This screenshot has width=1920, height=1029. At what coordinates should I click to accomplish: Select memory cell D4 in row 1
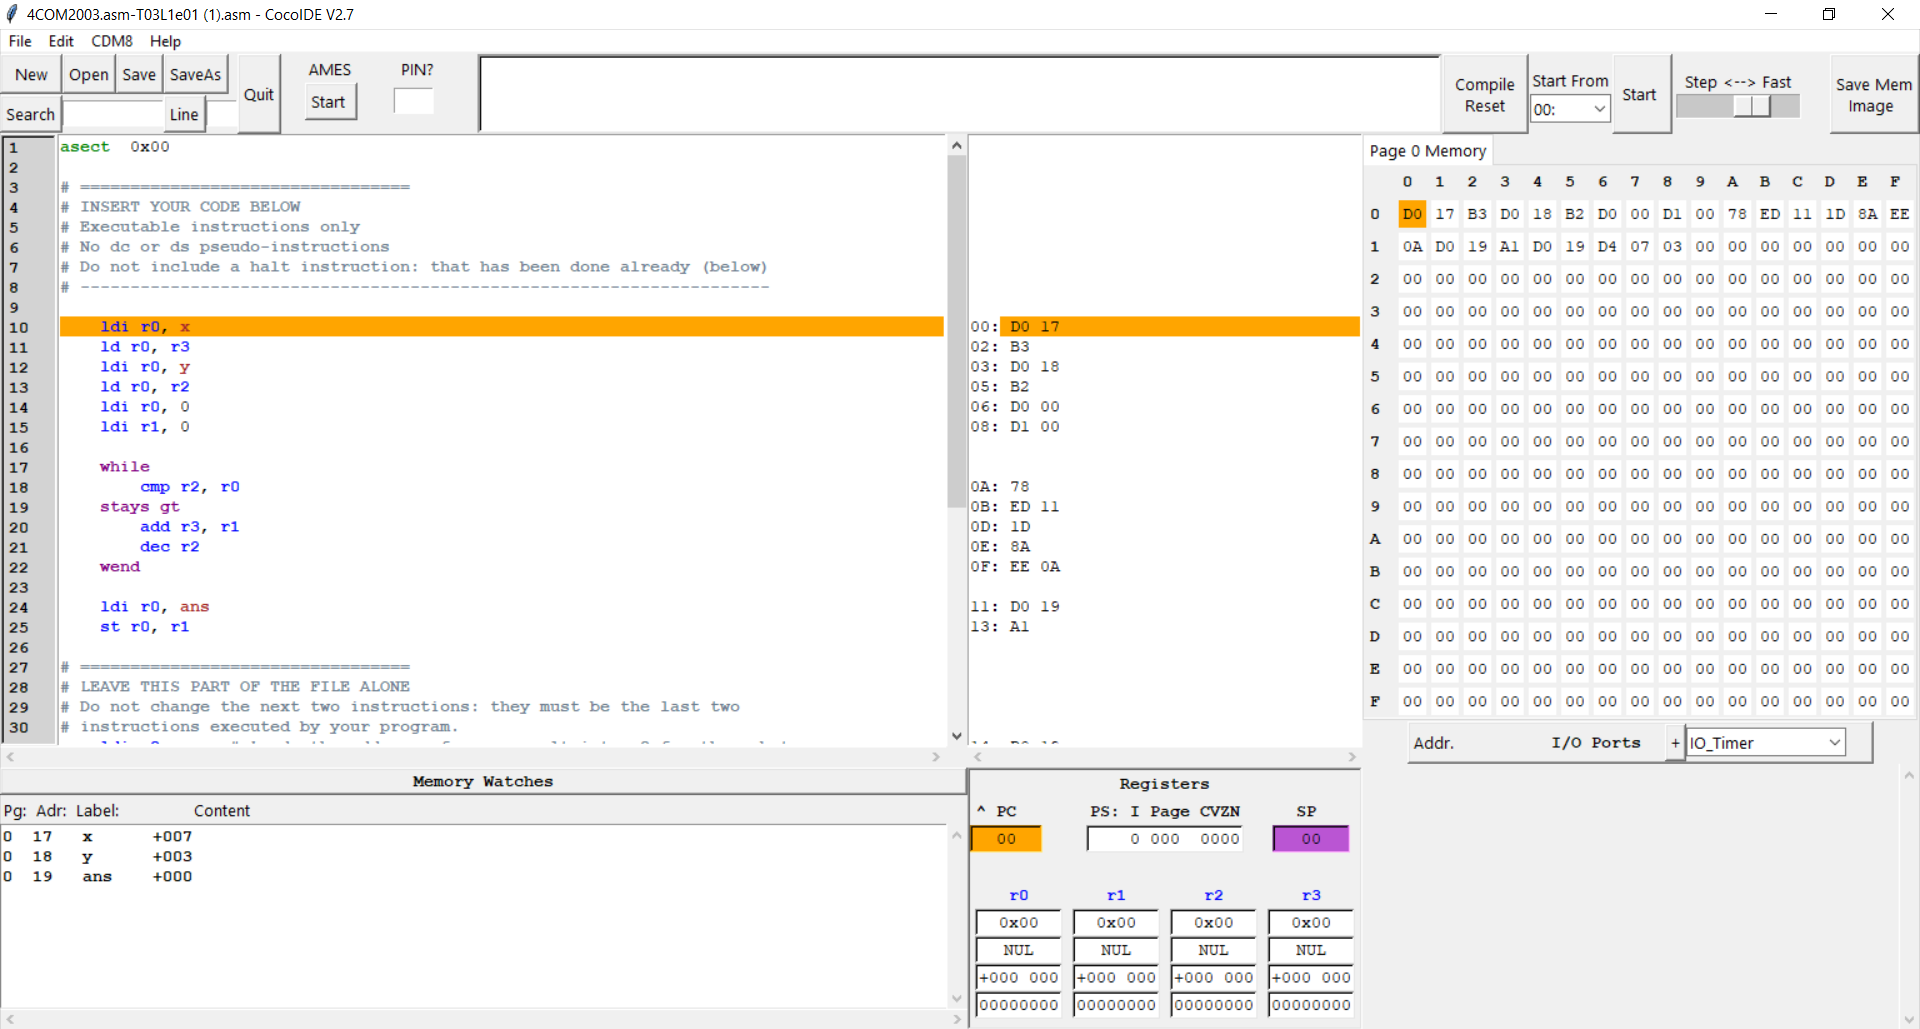[1607, 246]
